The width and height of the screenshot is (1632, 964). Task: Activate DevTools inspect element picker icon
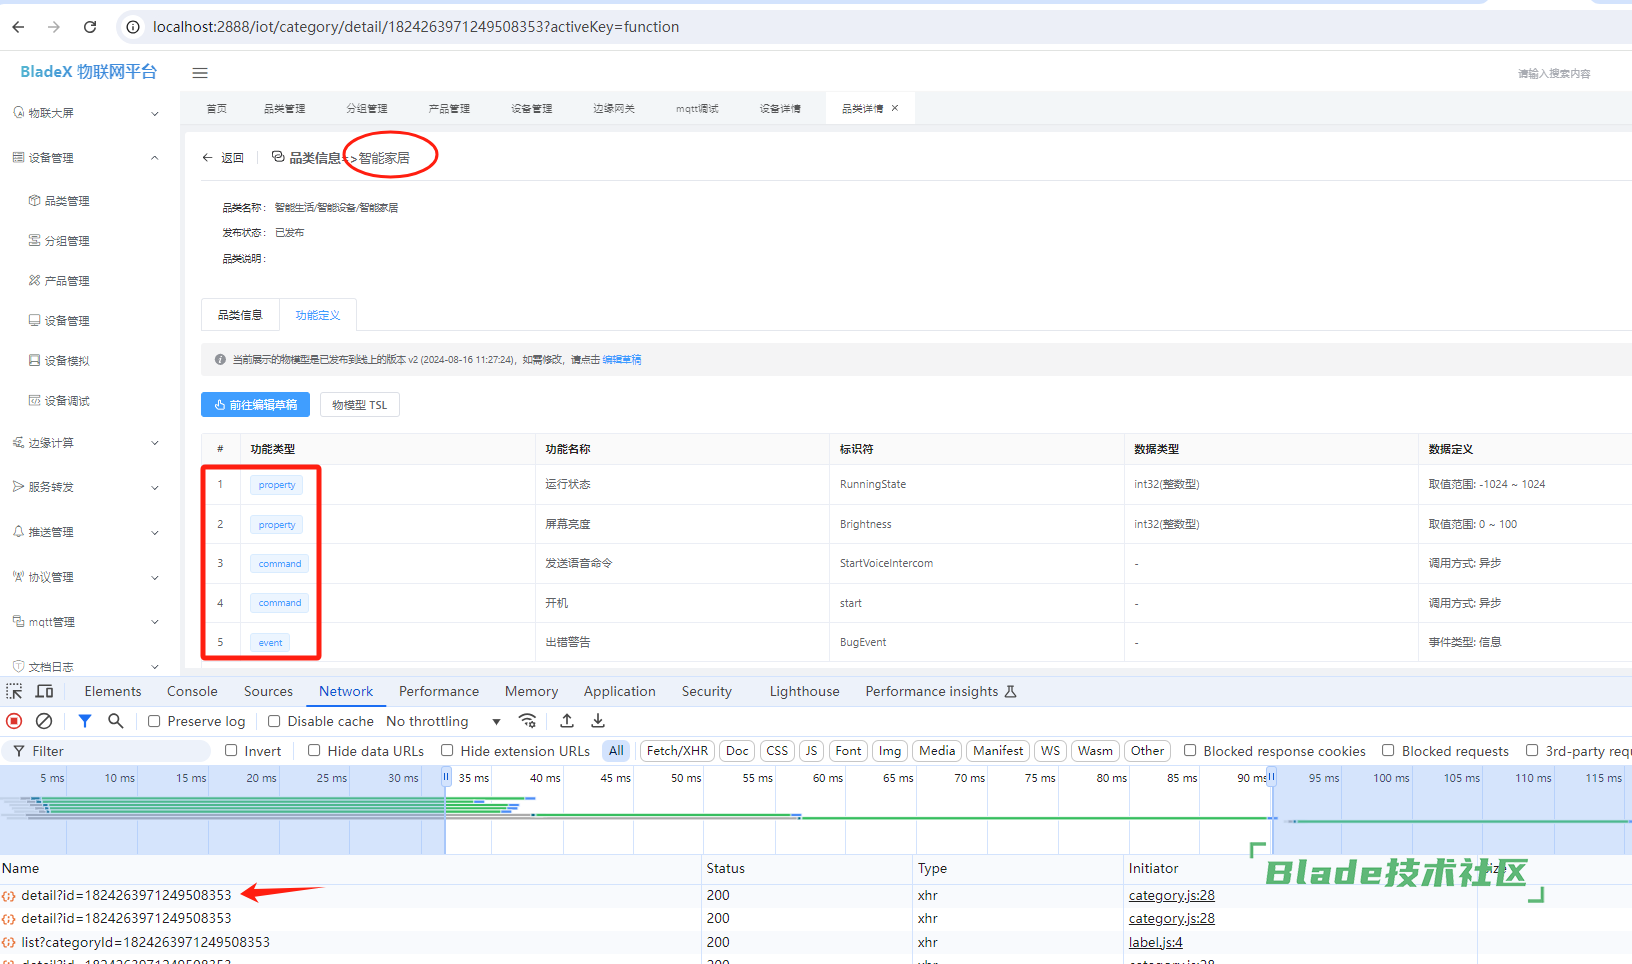[x=14, y=691]
